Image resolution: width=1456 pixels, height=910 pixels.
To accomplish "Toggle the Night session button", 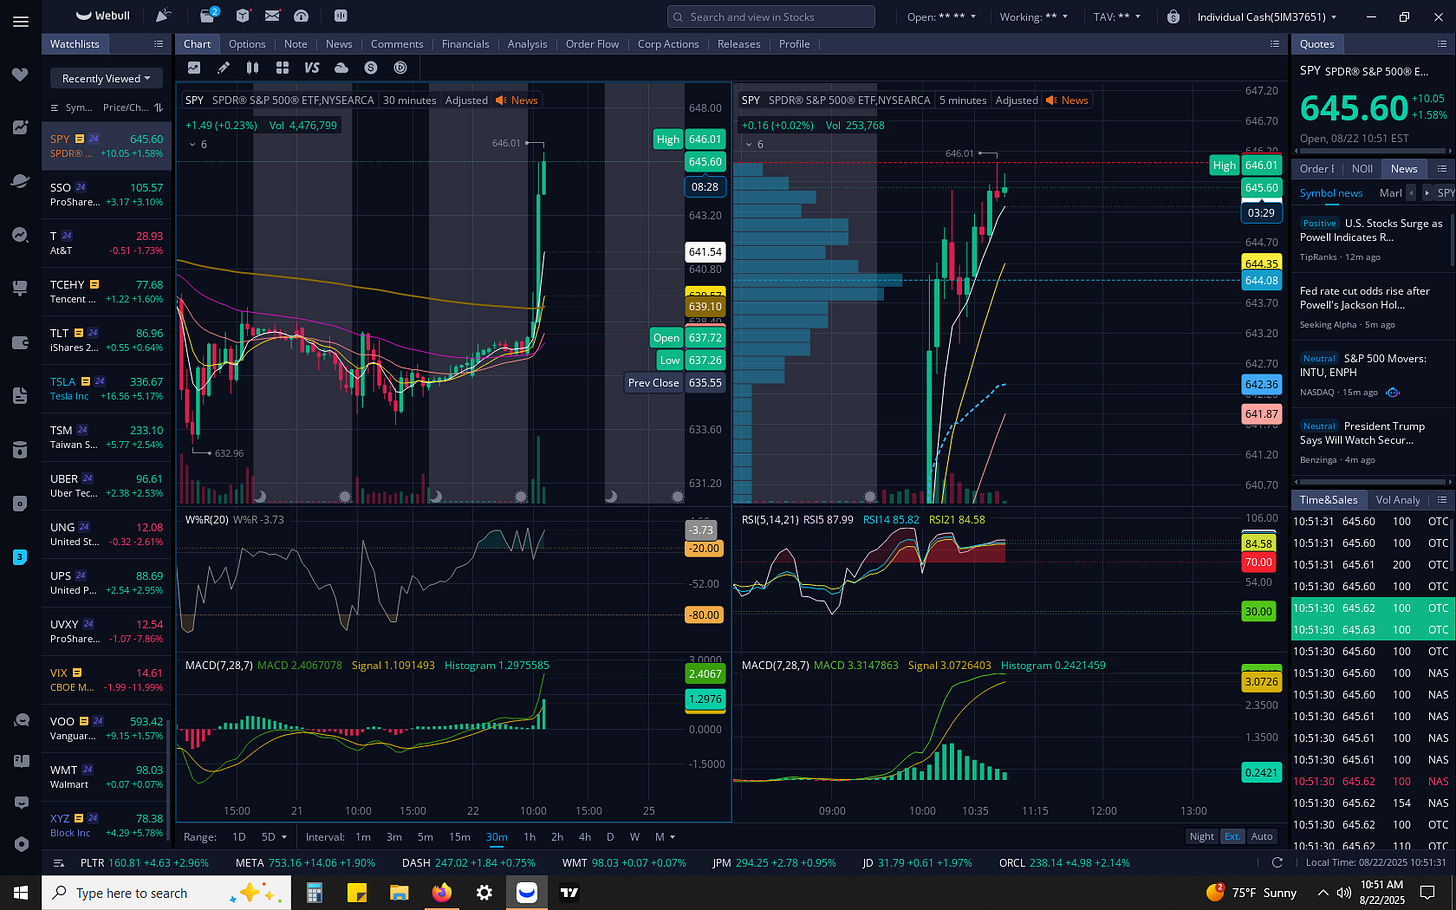I will coord(1202,836).
